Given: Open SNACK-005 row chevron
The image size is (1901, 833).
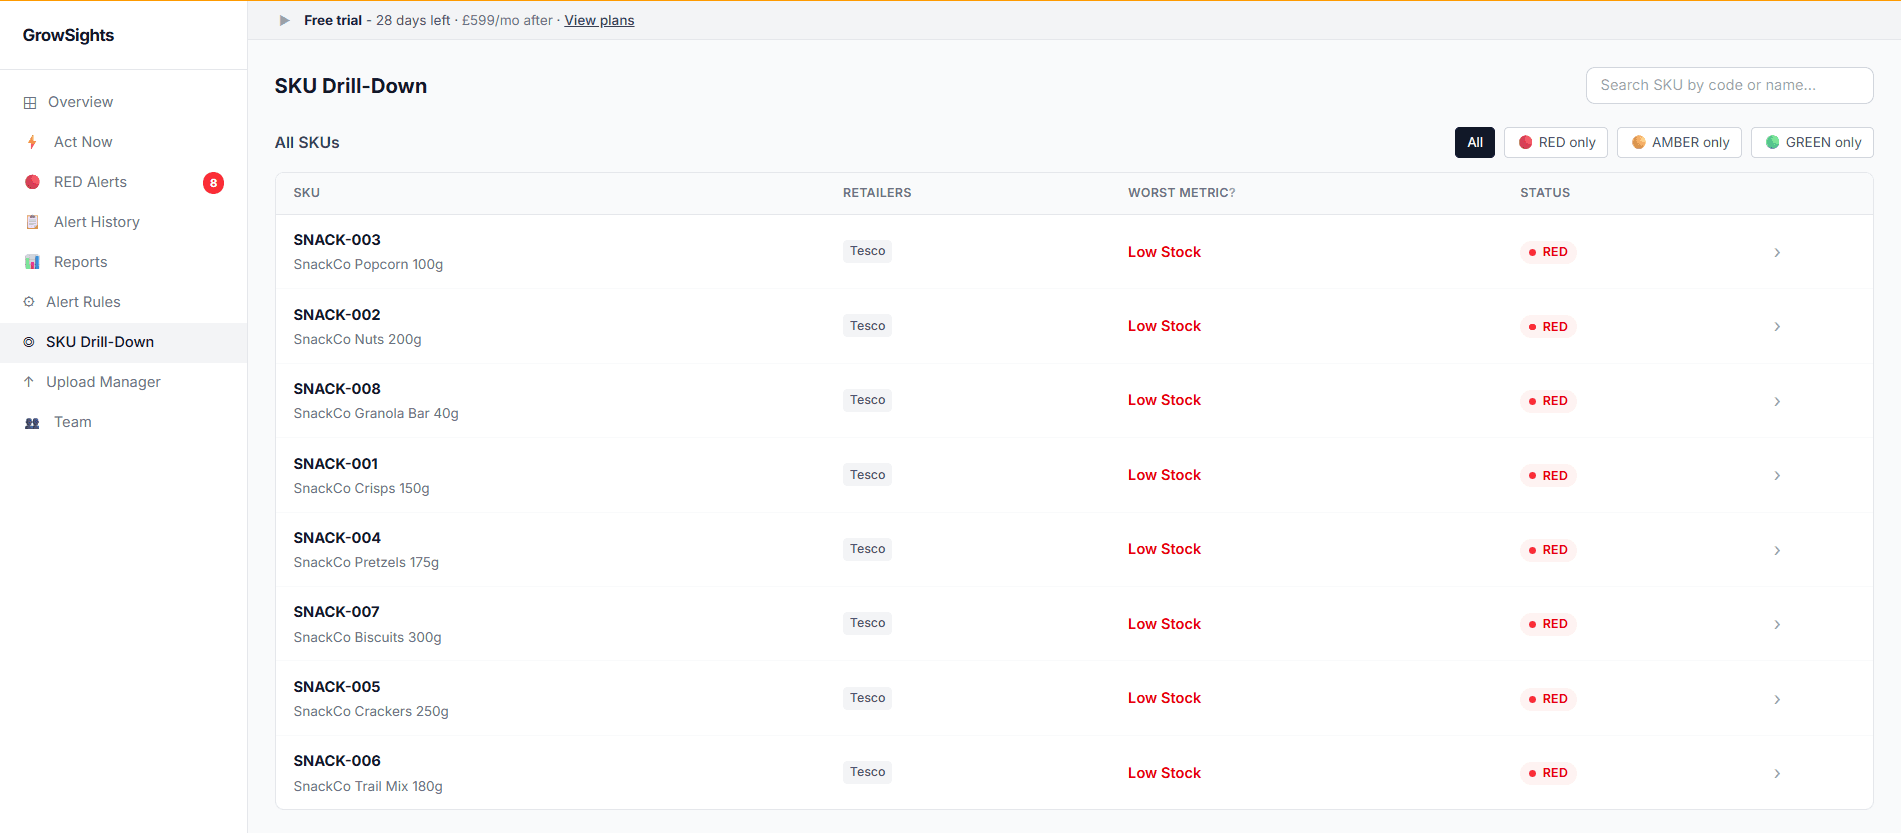Looking at the screenshot, I should pyautogui.click(x=1777, y=699).
